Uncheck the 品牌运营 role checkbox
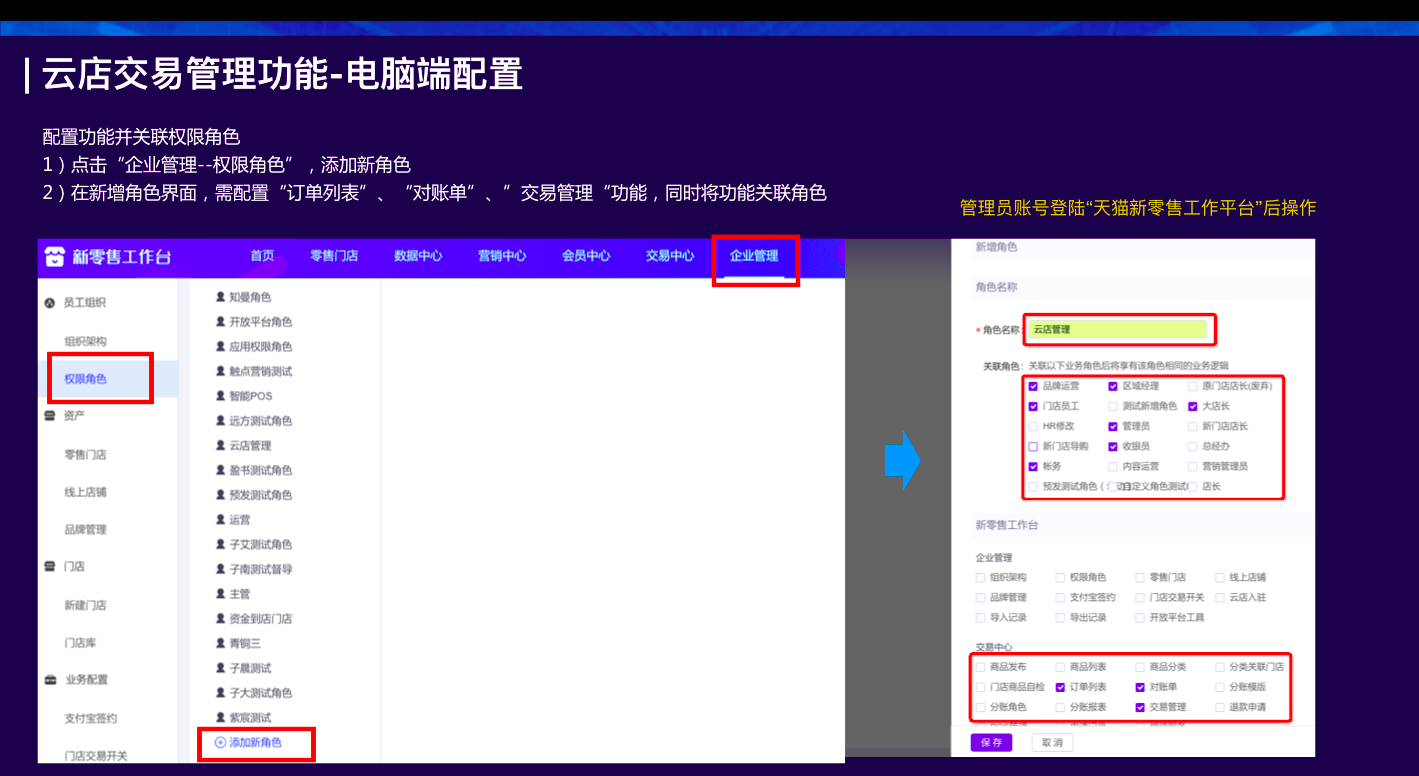Screen dimensions: 1419x776 [x=1033, y=386]
